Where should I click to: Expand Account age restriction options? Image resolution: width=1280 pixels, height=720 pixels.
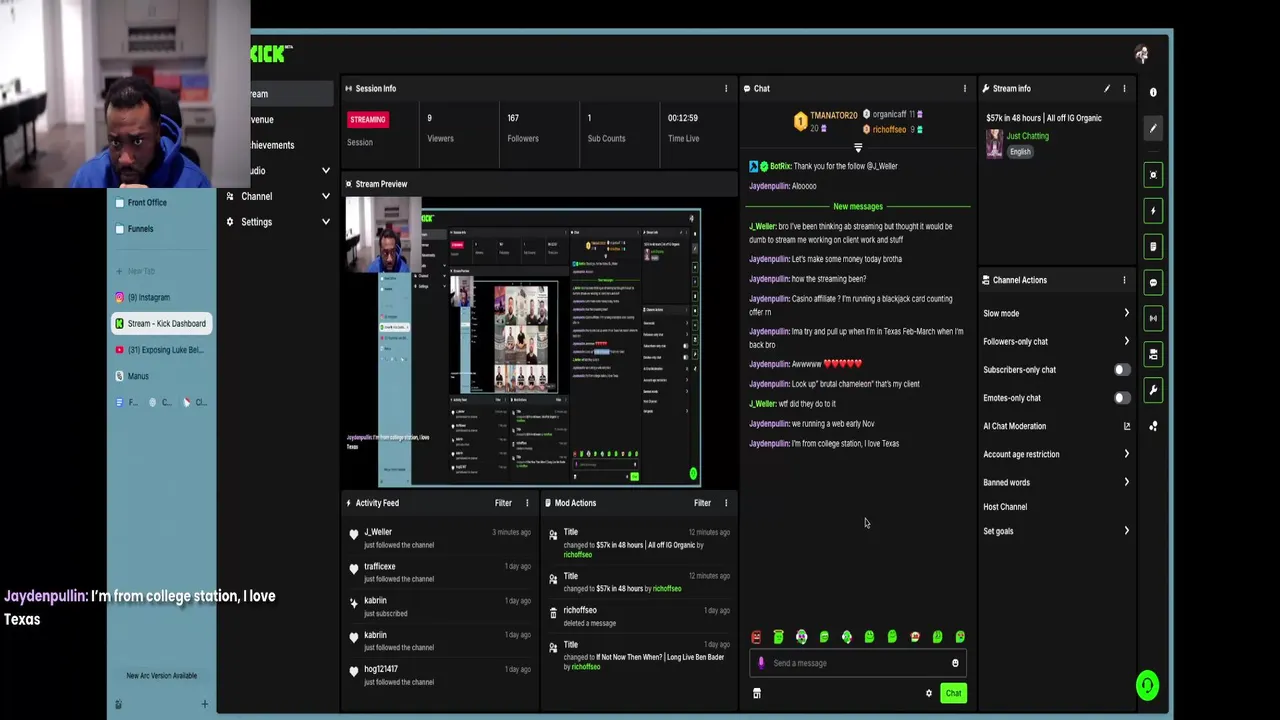(1126, 454)
